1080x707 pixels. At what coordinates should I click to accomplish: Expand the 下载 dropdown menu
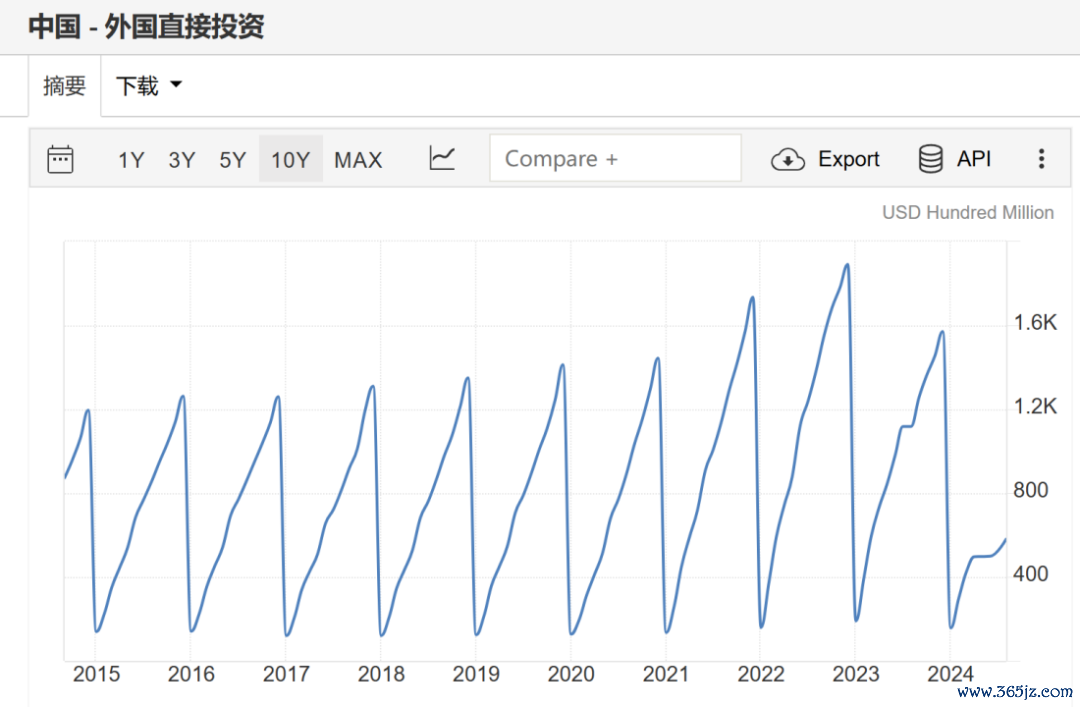pyautogui.click(x=149, y=85)
